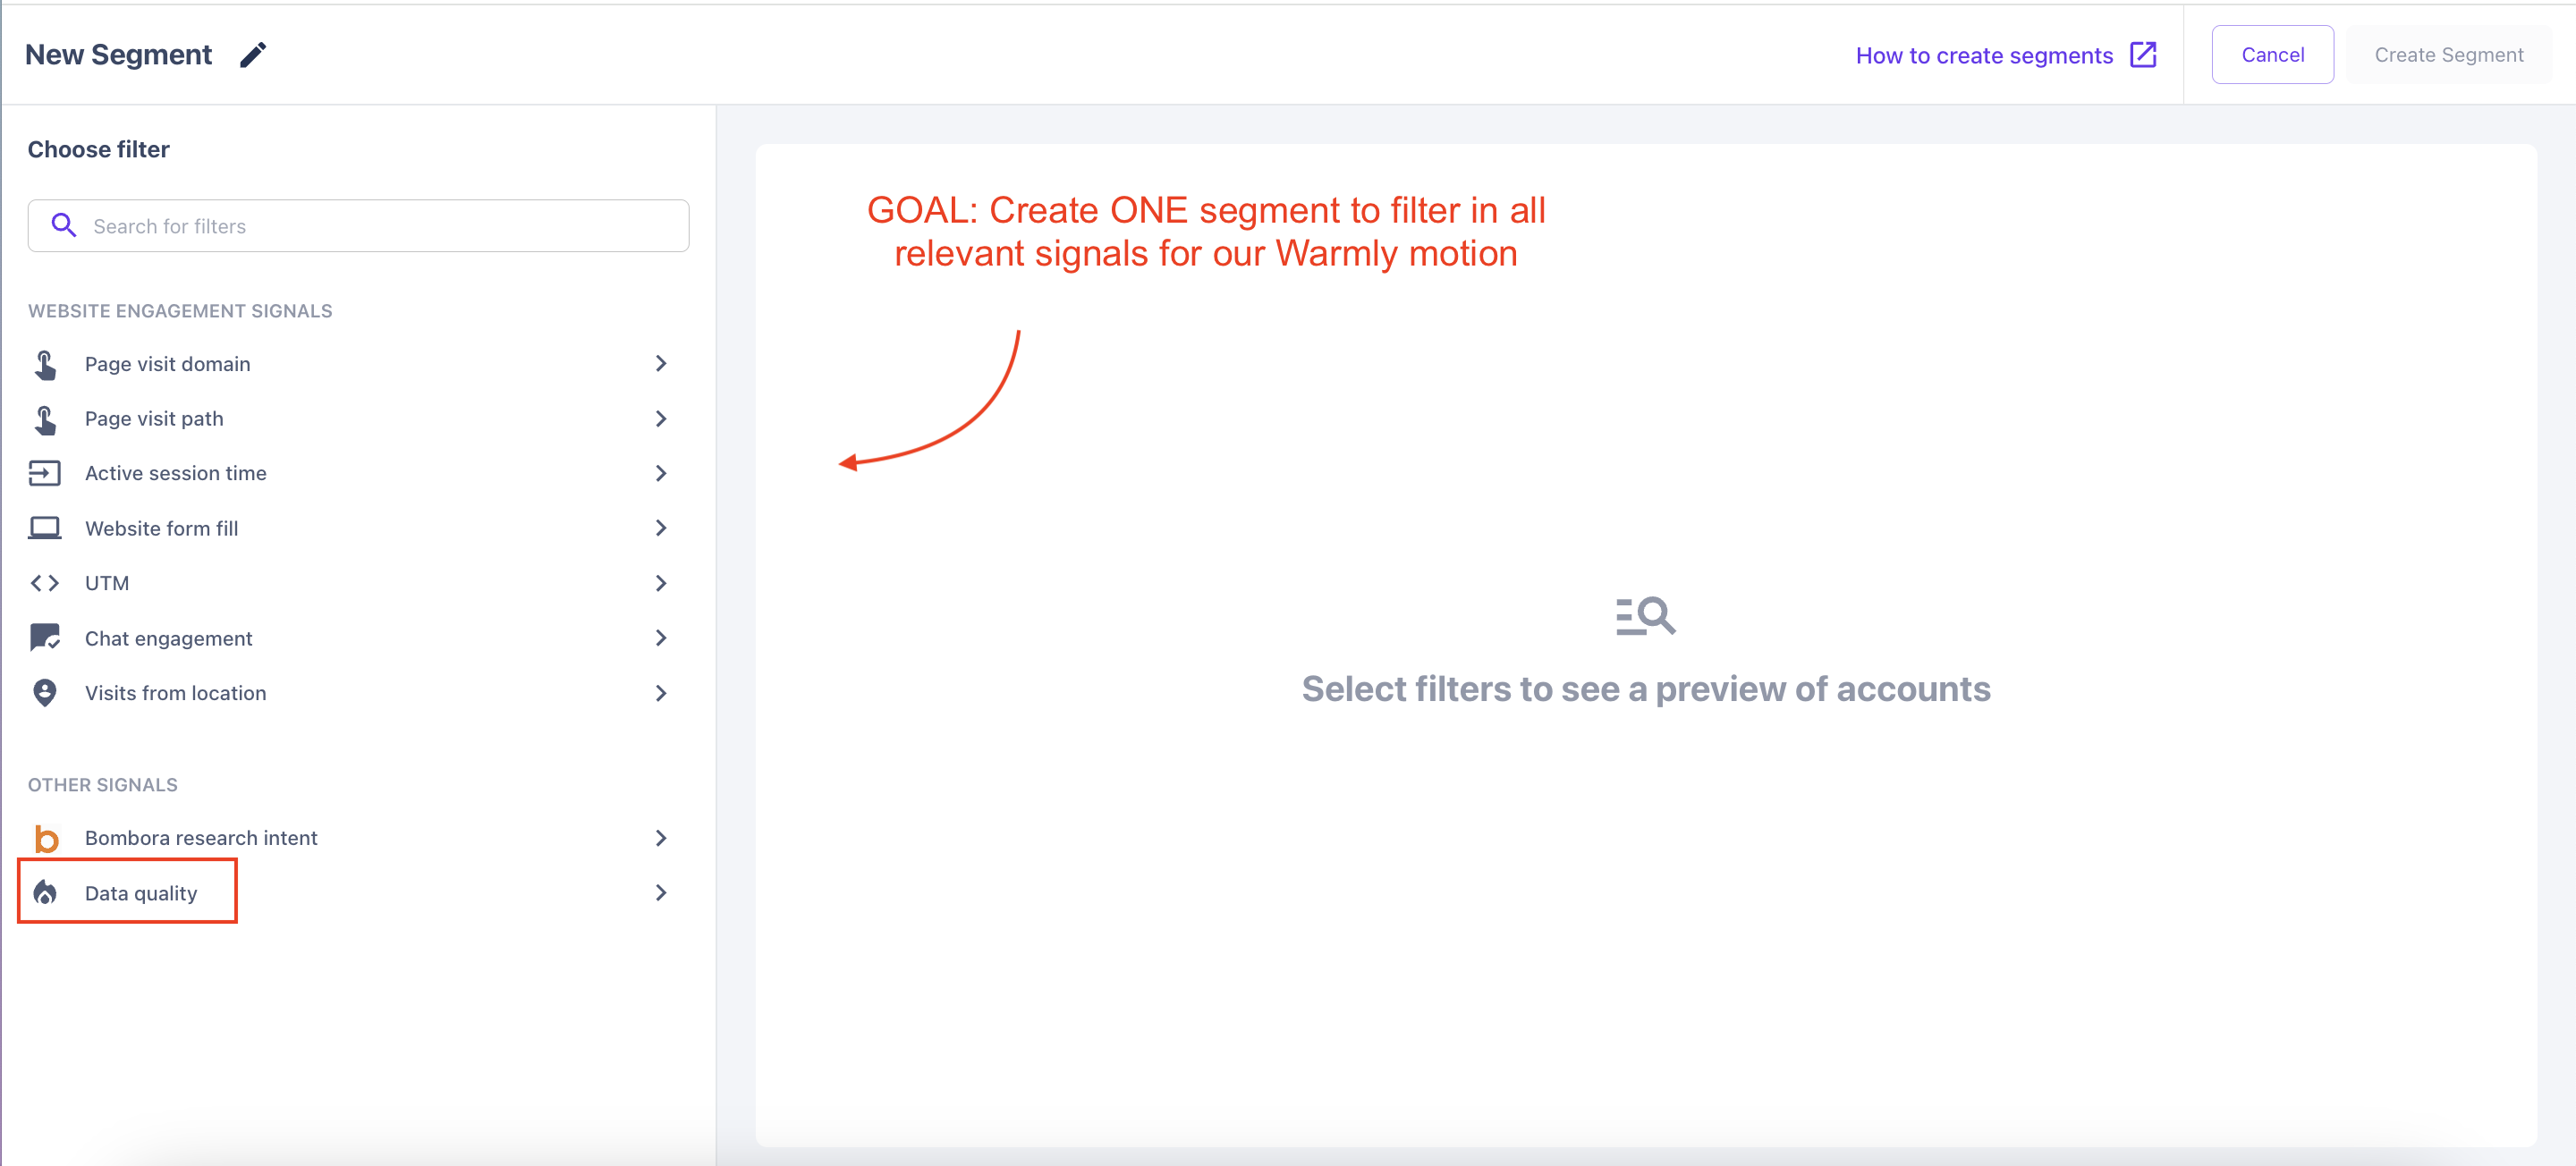This screenshot has width=2576, height=1166.
Task: Click the Page visit domain pointer icon
Action: coord(45,364)
